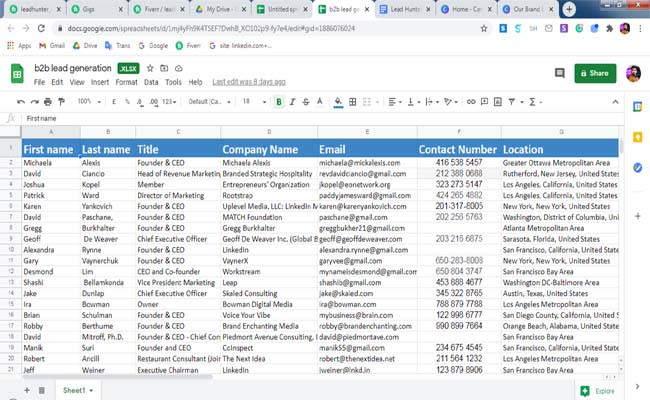
Task: Open the Format menu
Action: [126, 82]
